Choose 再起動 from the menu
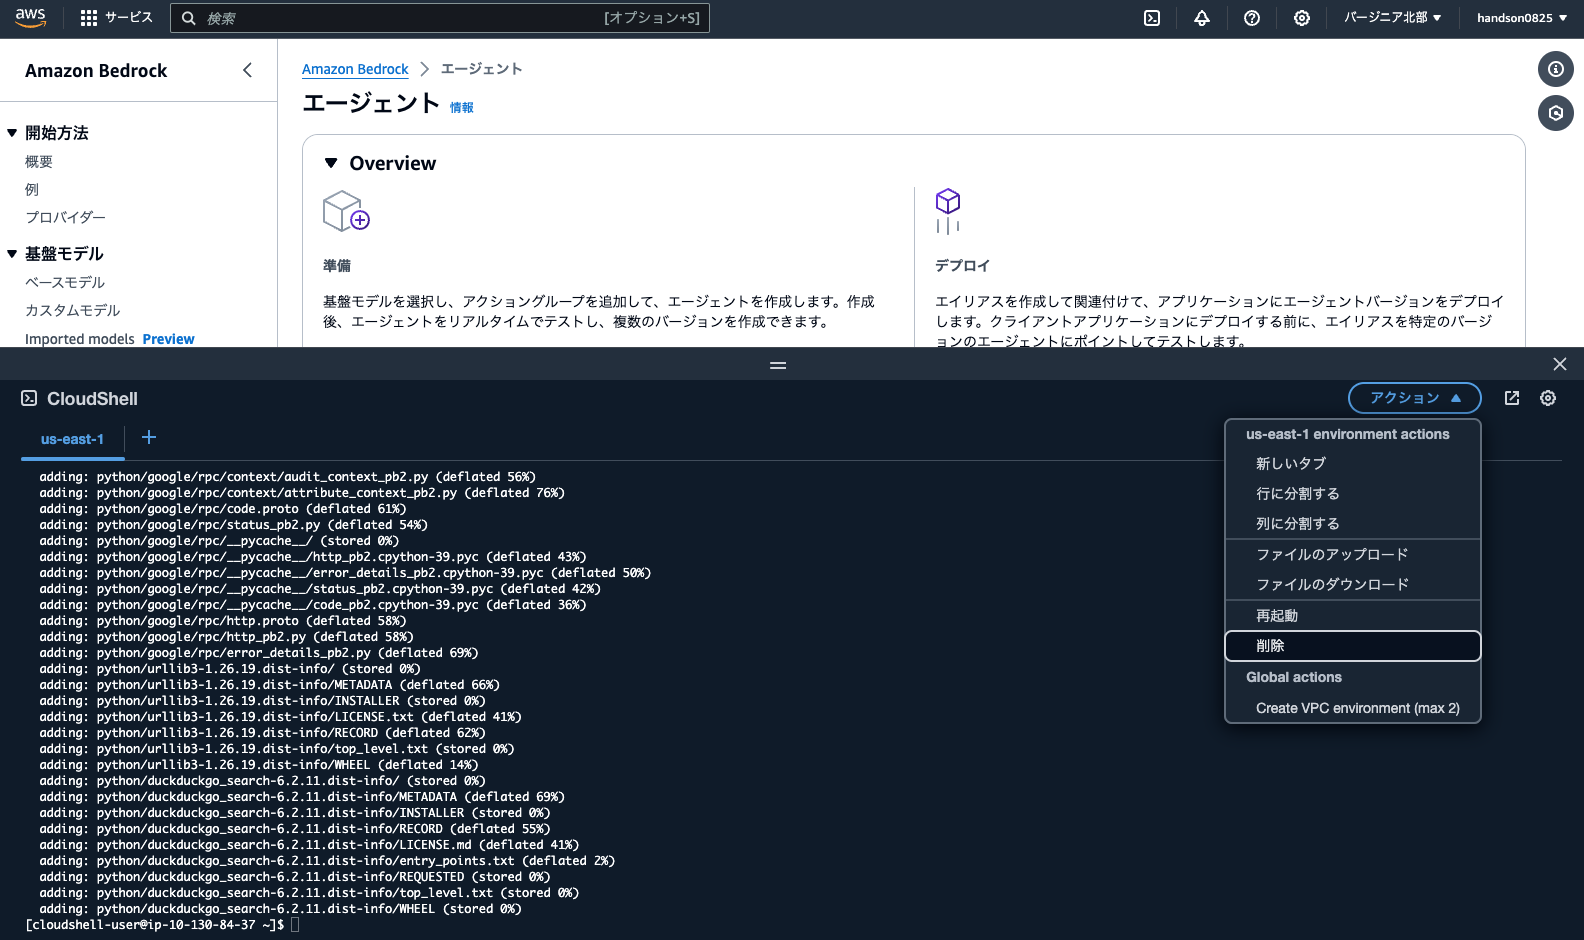Screen dimensions: 1584x940 tap(1352, 616)
